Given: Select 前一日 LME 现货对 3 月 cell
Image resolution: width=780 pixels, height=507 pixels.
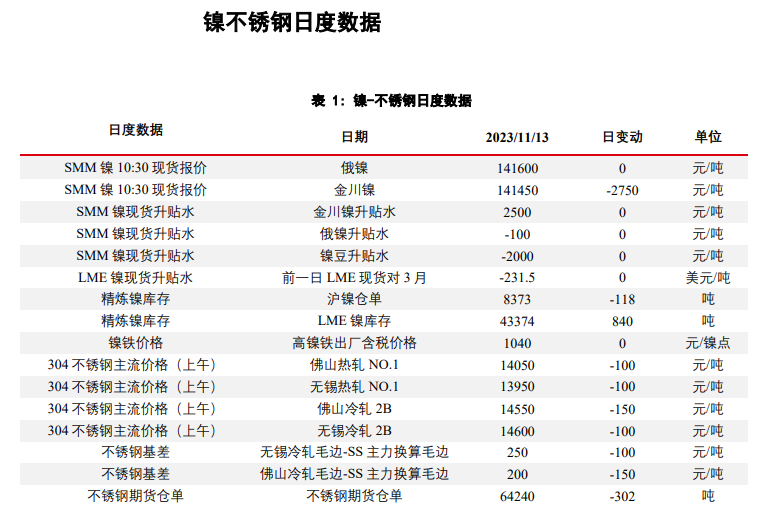Looking at the screenshot, I should coord(354,278).
